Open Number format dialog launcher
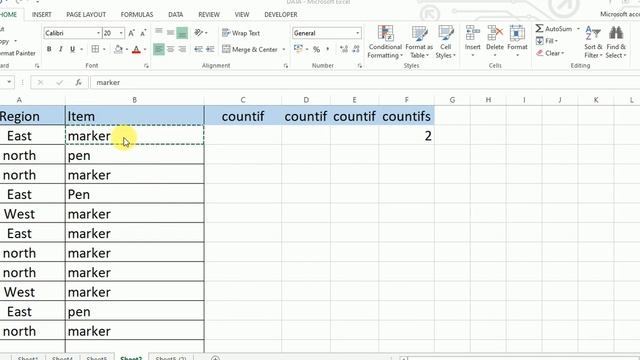This screenshot has height=360, width=640. 360,66
